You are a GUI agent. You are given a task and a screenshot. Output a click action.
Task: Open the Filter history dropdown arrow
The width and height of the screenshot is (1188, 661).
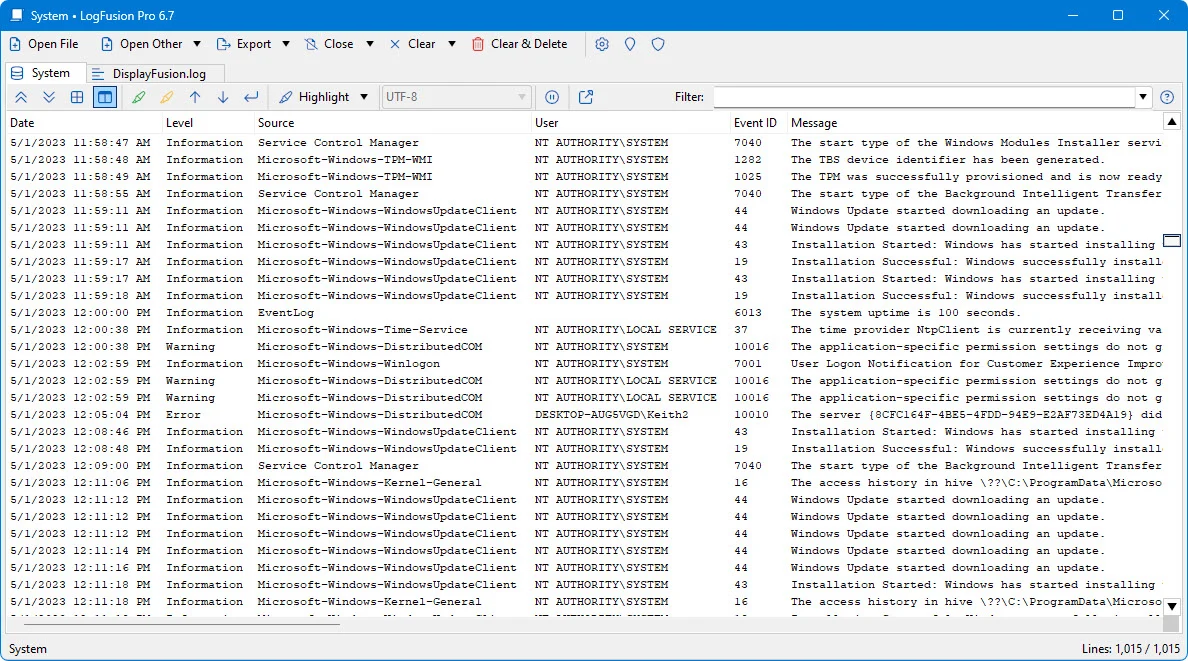tap(1143, 97)
